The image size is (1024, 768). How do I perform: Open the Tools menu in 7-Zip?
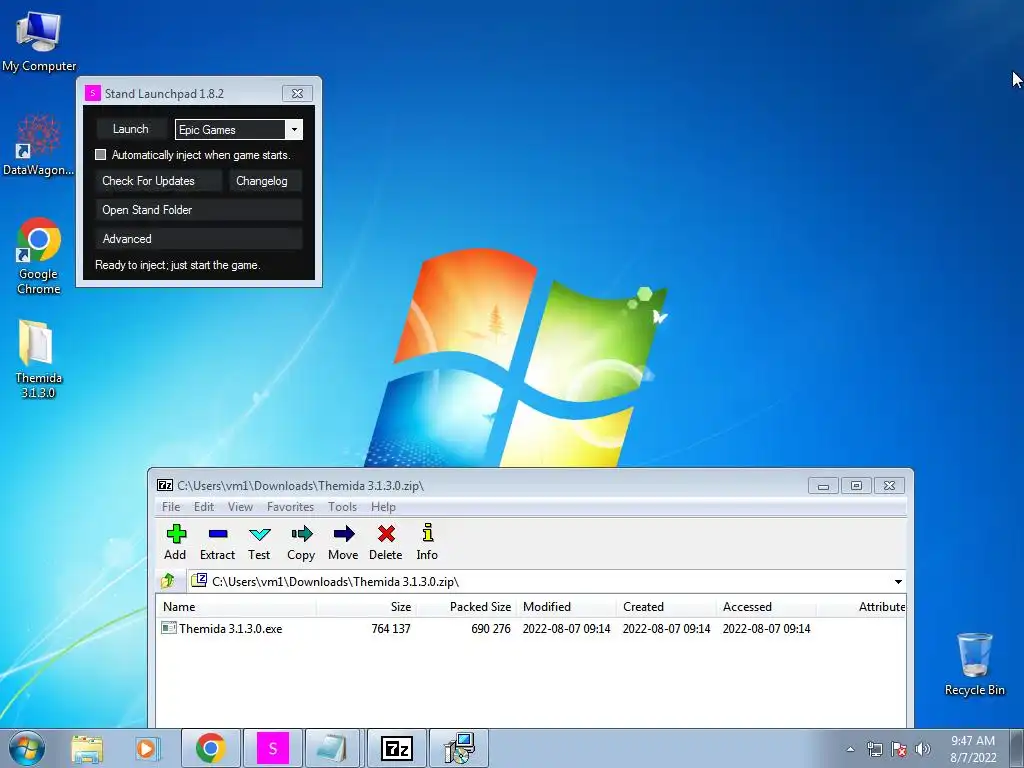click(x=342, y=507)
